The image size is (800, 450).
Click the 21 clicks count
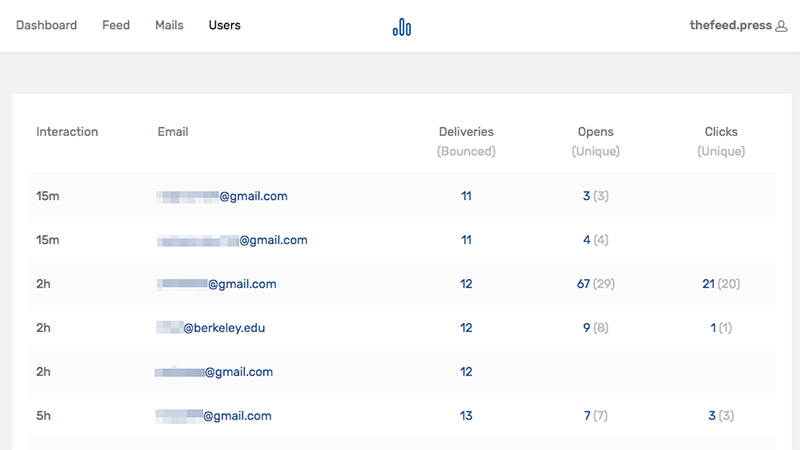pos(708,284)
